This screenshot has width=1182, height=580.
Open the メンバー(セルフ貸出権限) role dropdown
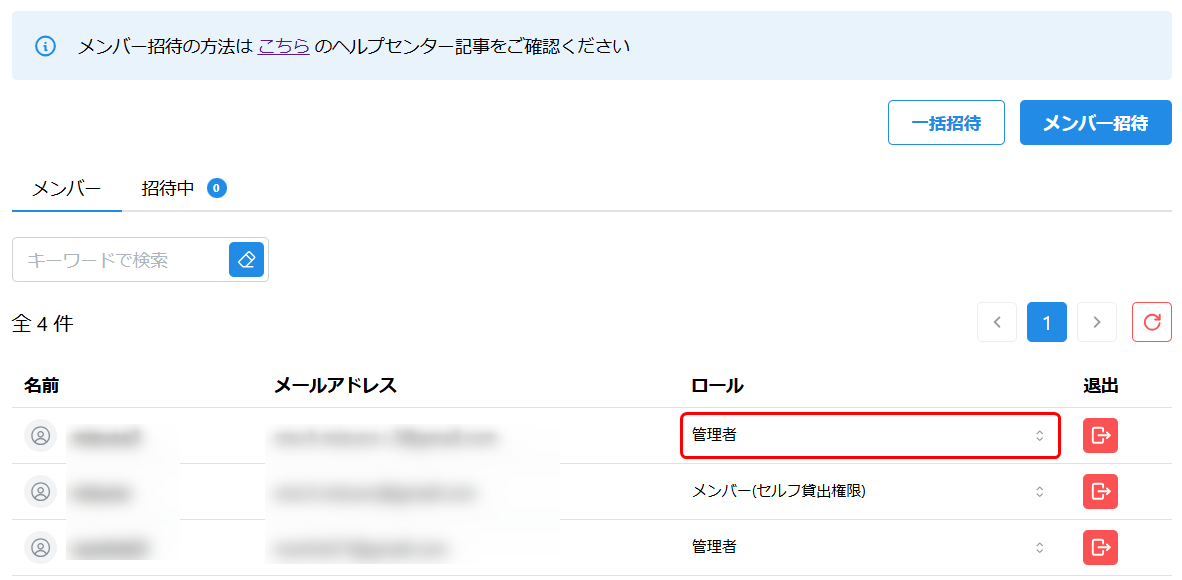point(870,491)
